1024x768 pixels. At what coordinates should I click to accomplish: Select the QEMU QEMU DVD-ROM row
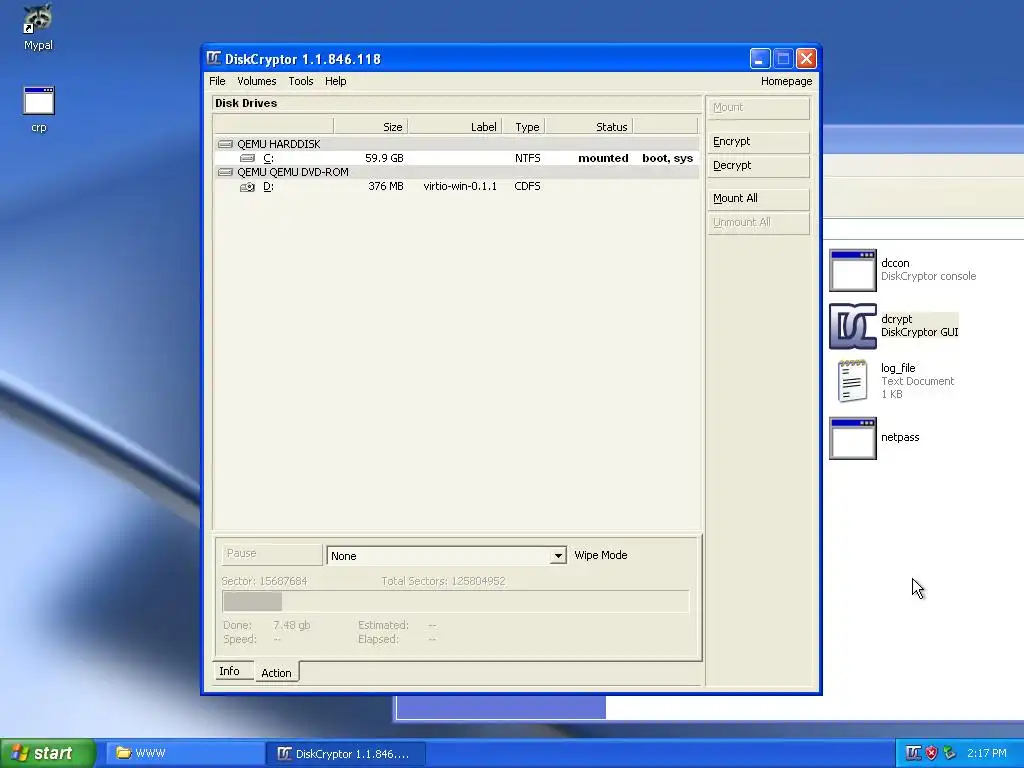pyautogui.click(x=456, y=172)
